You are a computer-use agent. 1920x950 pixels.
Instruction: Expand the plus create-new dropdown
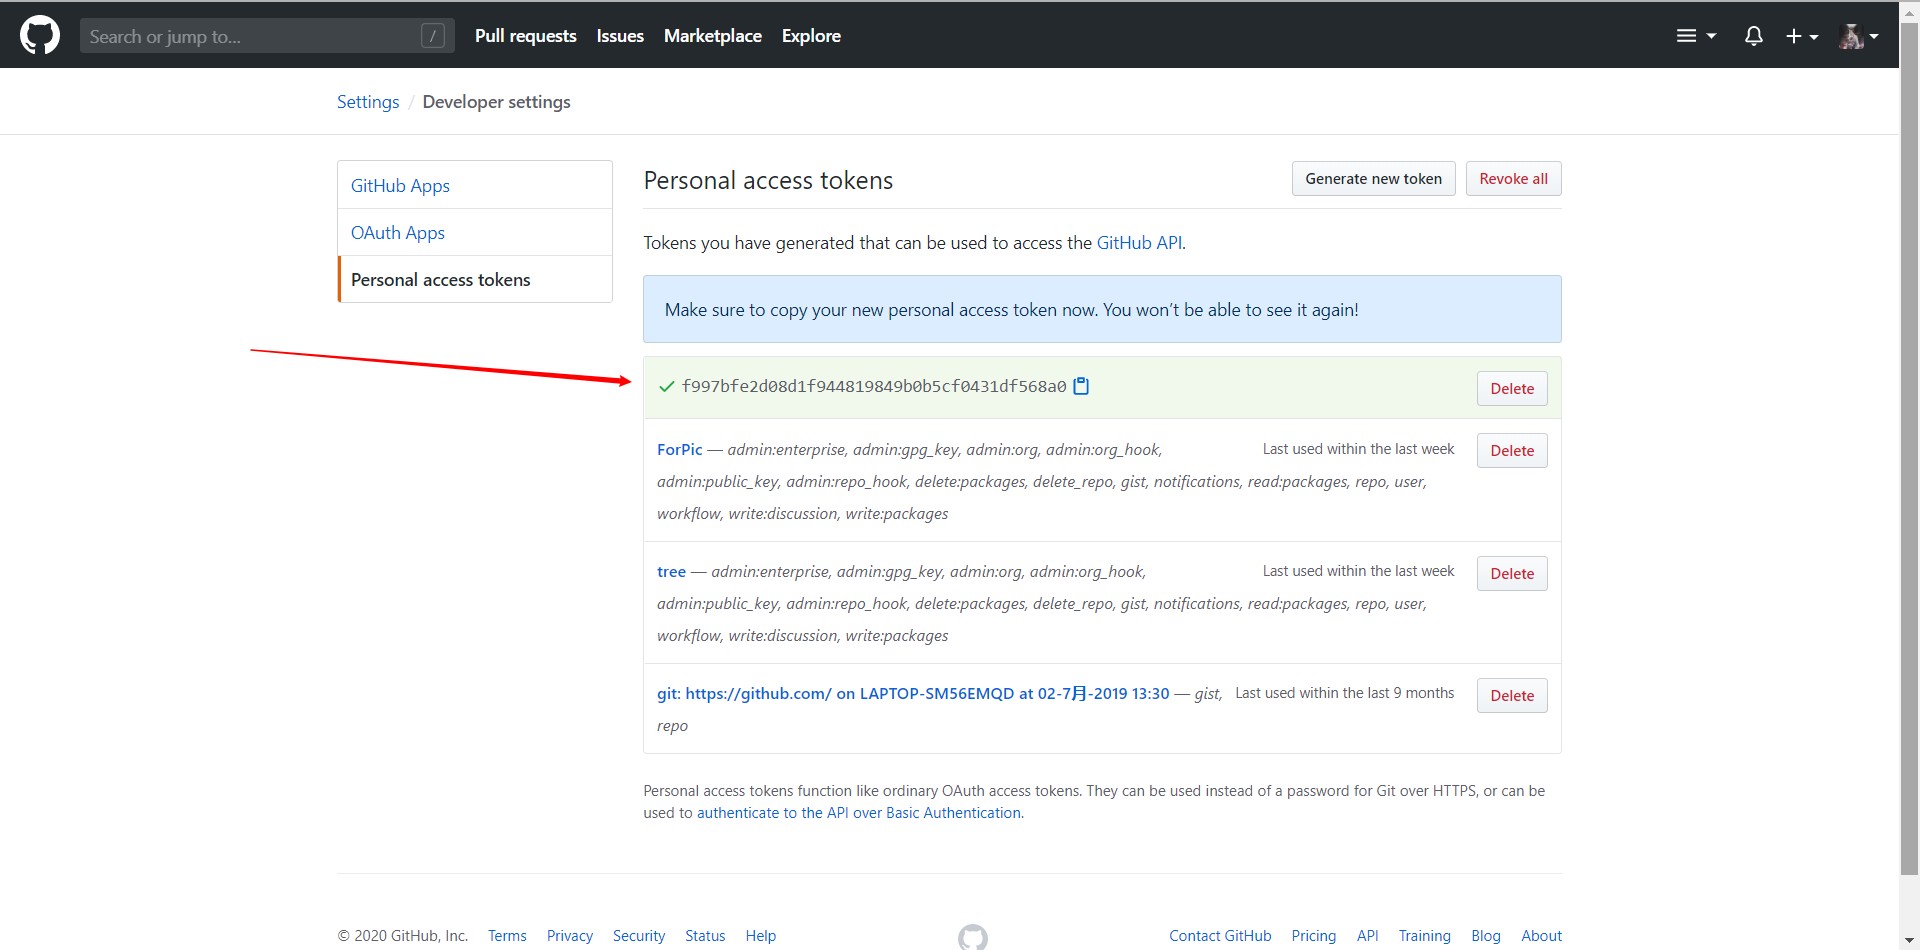1802,36
